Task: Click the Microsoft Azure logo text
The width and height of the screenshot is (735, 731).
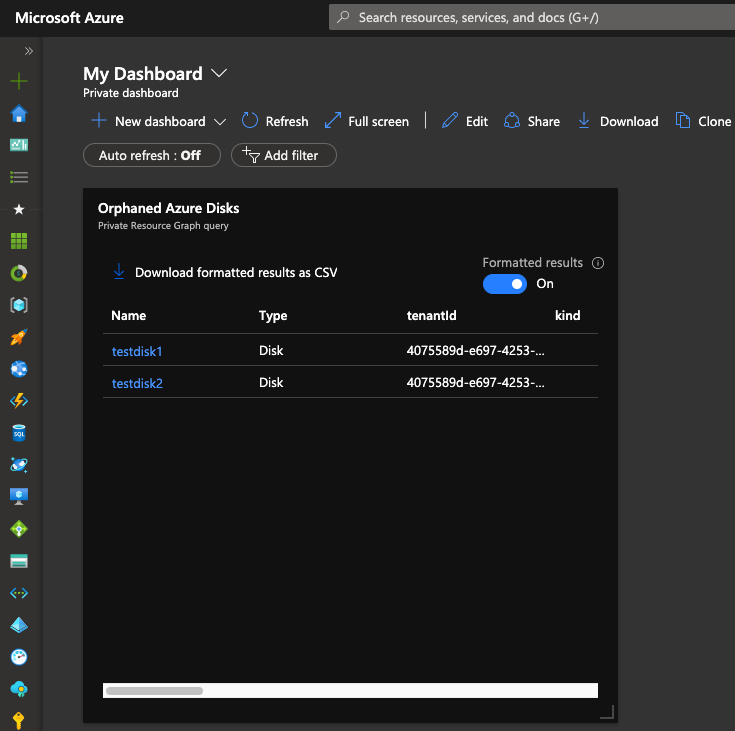Action: [x=69, y=18]
